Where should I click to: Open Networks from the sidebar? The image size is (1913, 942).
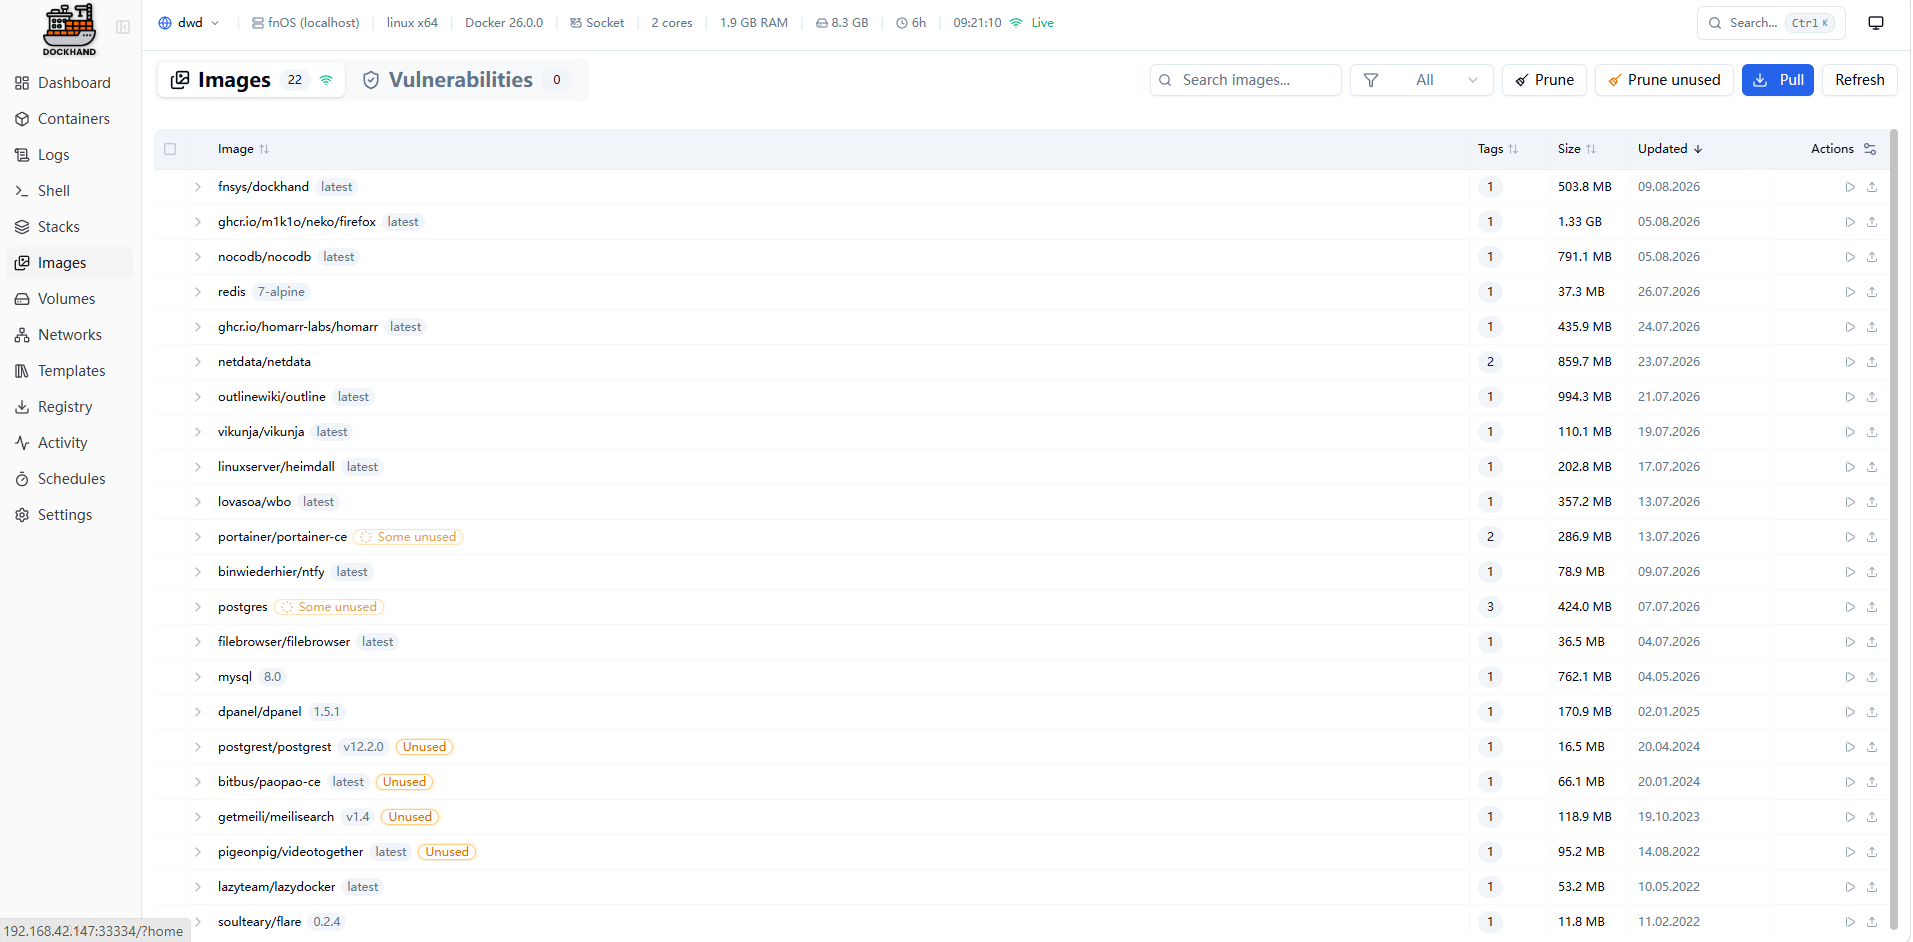click(x=70, y=335)
